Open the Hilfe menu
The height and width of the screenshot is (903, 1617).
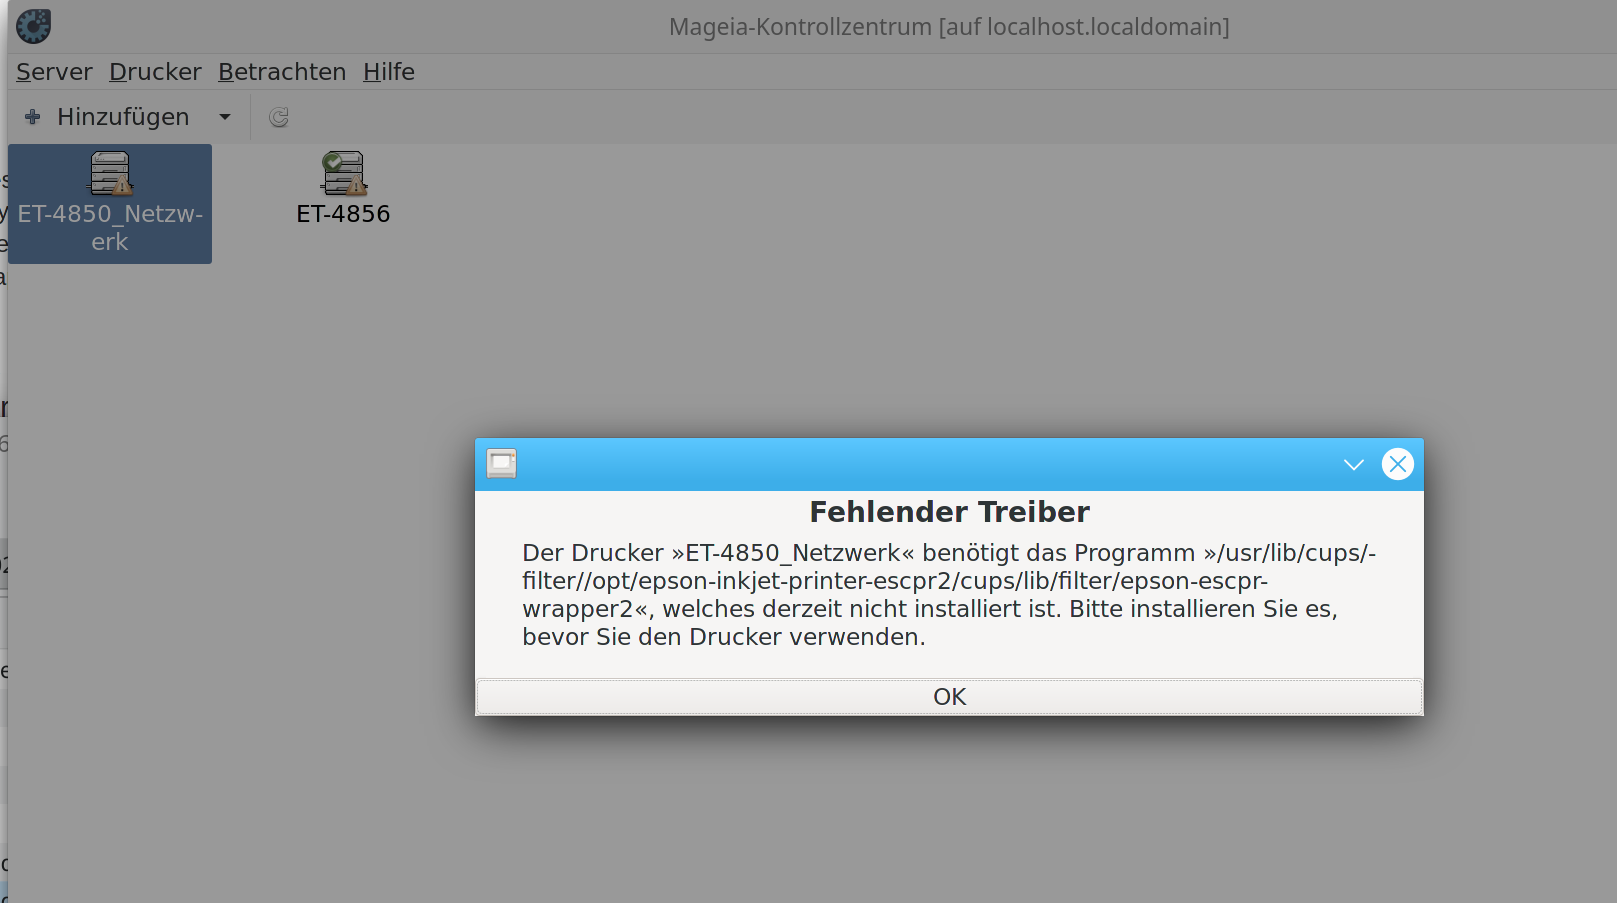(389, 72)
